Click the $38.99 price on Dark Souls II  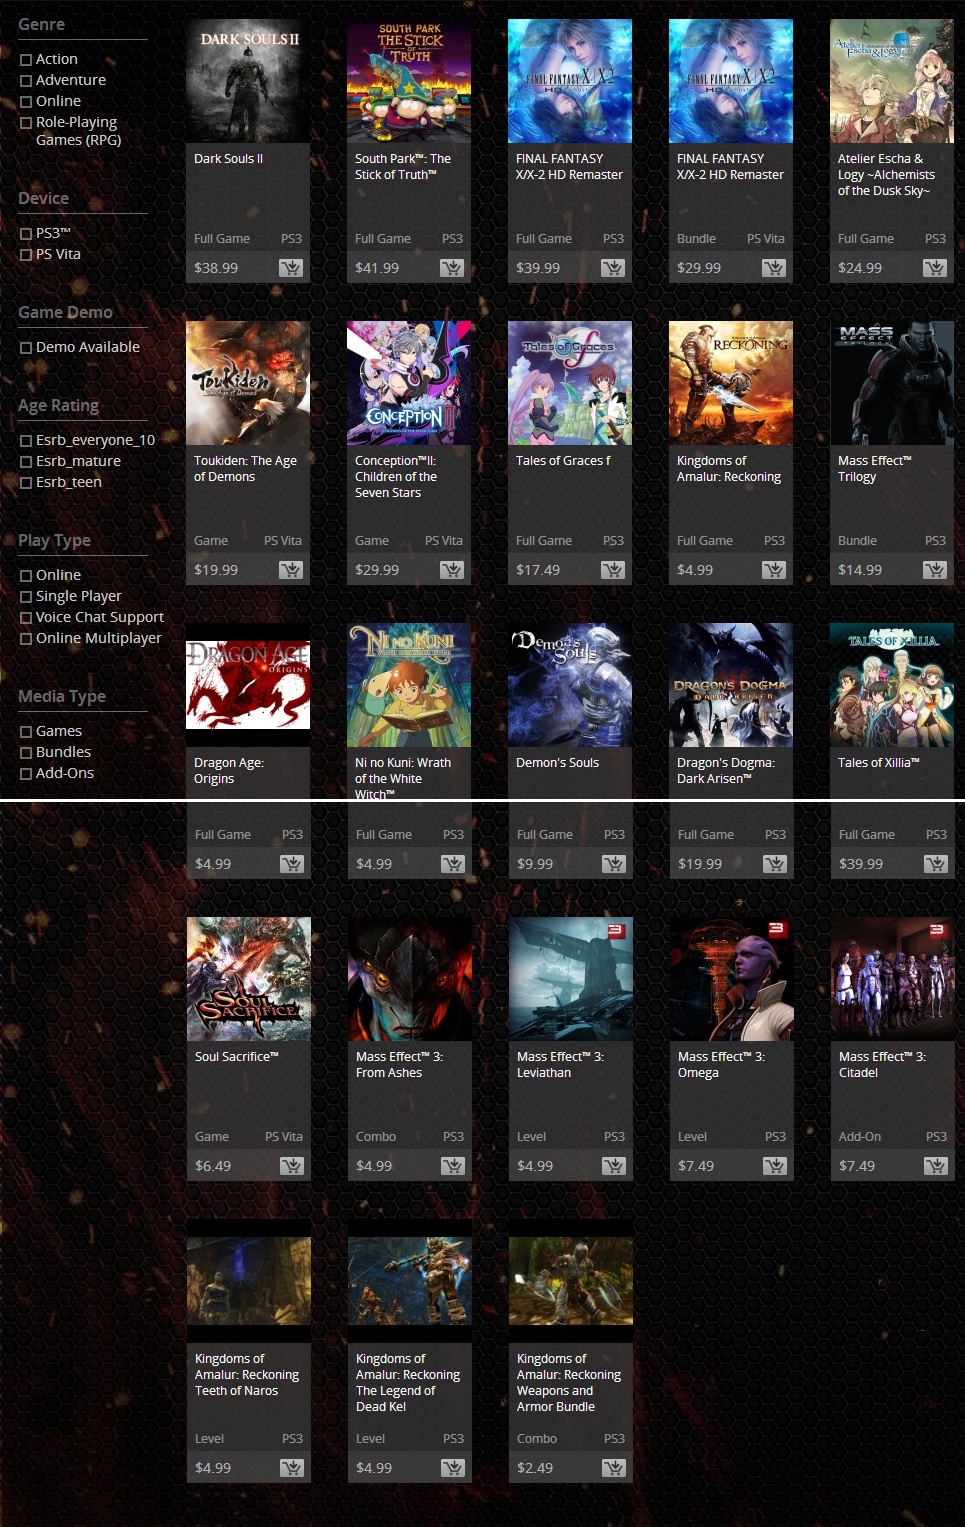pos(216,268)
